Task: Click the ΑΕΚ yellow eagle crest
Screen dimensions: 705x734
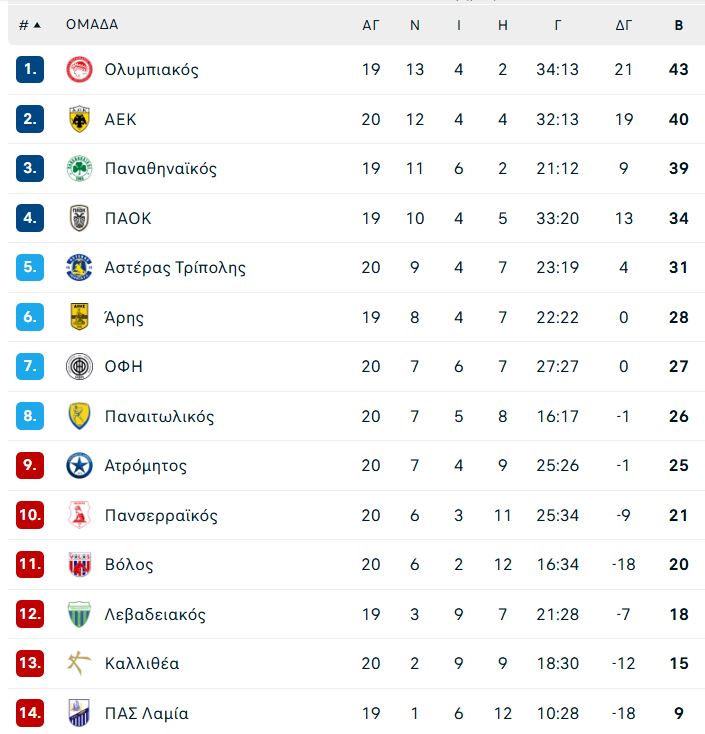Action: 79,119
